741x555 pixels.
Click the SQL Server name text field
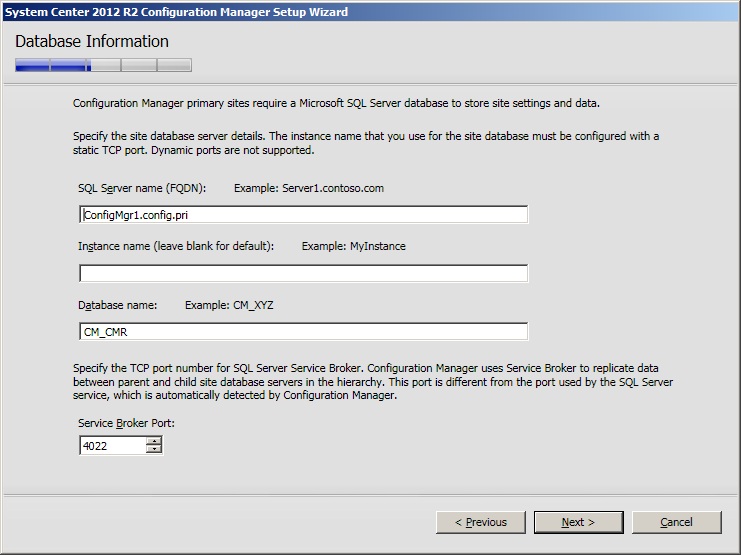pos(303,215)
